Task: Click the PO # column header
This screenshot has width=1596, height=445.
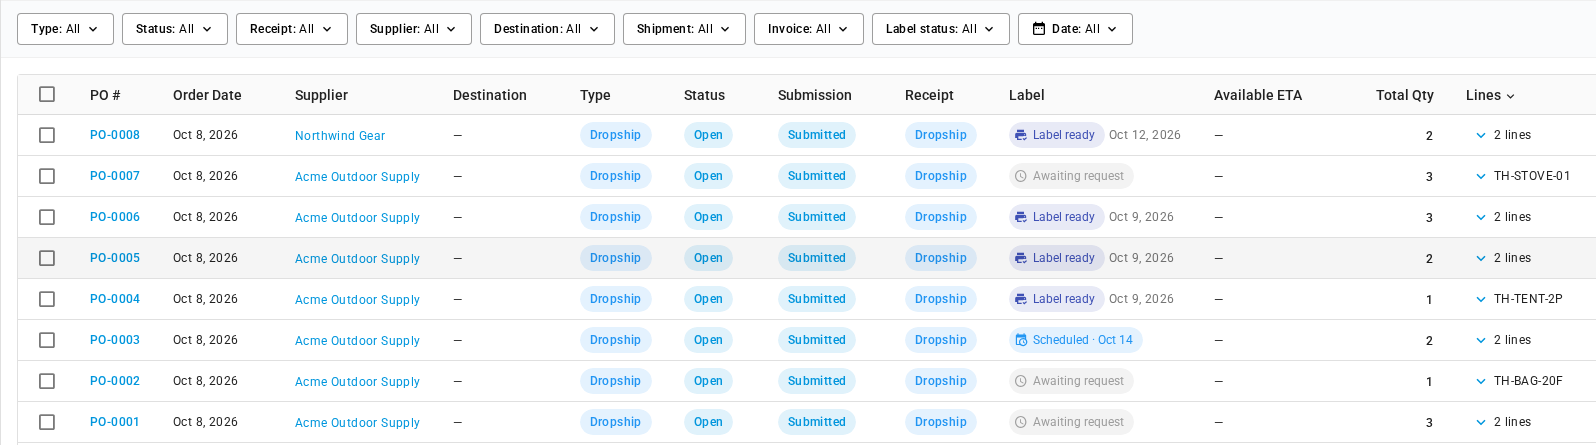Action: coord(105,95)
